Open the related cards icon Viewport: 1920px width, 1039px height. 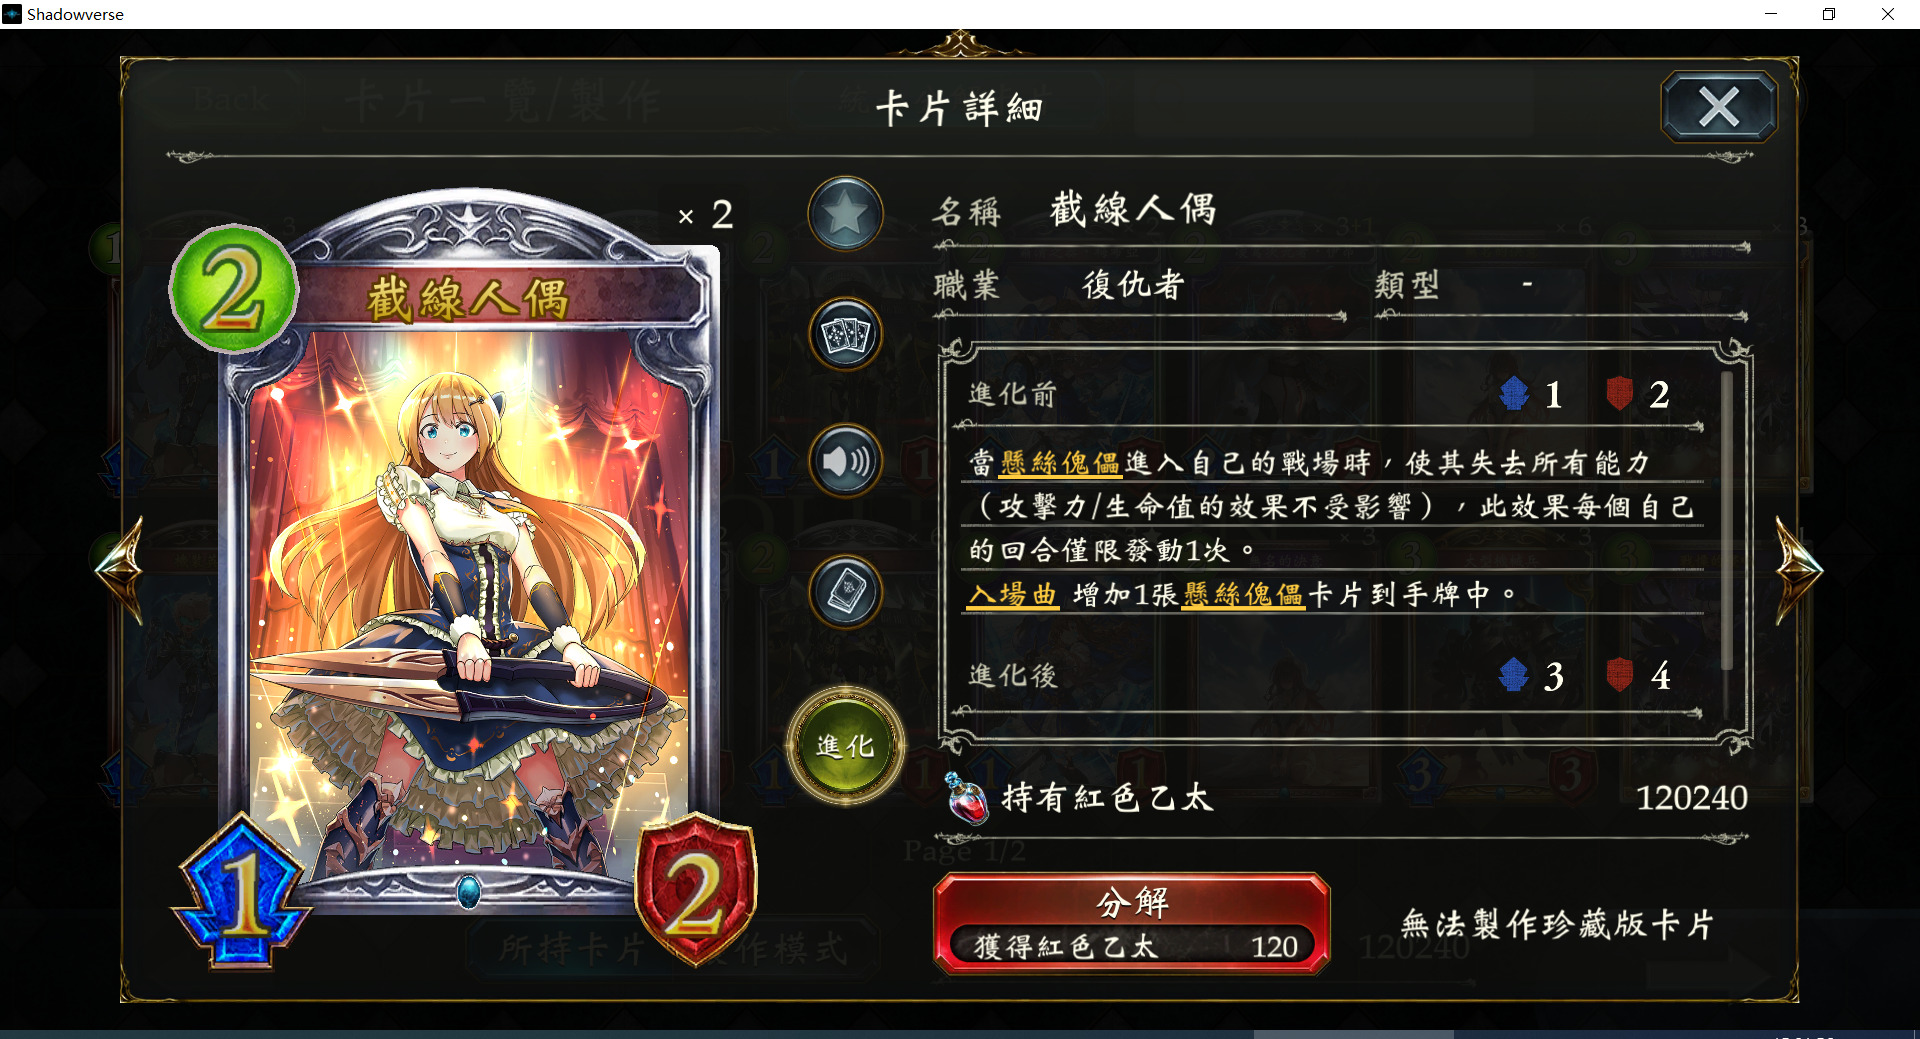[x=845, y=334]
